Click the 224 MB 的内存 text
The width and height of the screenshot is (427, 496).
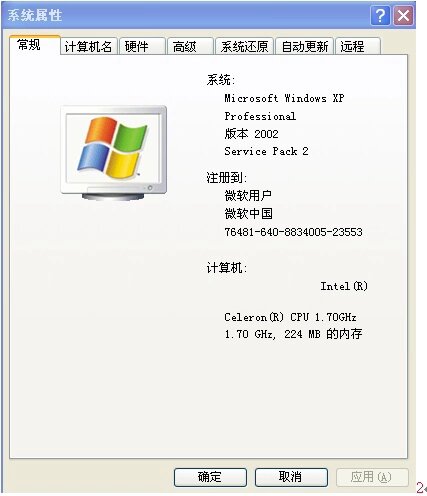(323, 334)
